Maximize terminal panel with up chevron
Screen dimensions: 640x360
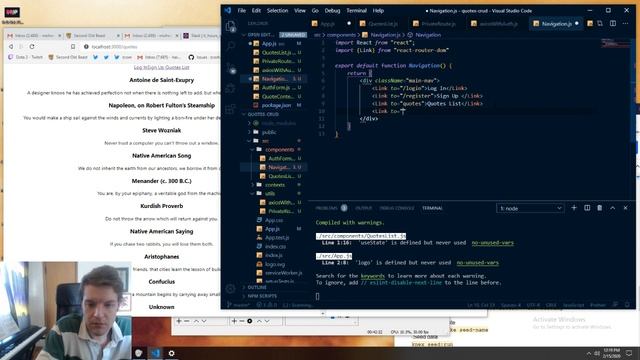[x=613, y=208]
